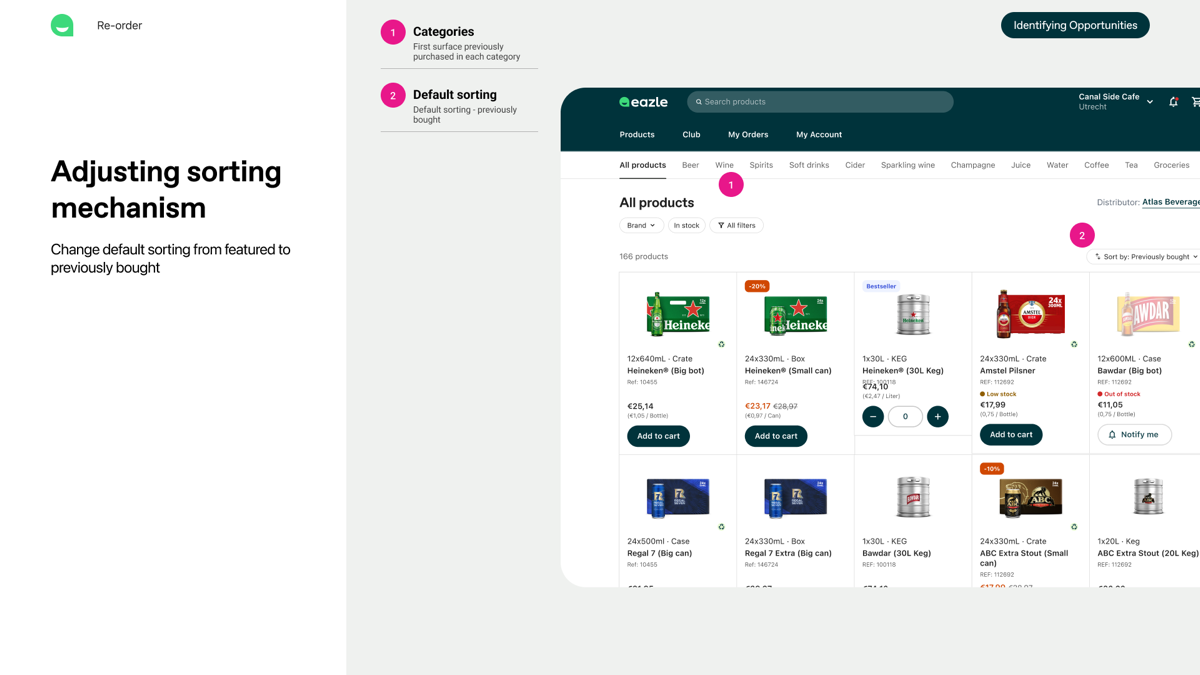
Task: Click the Identifying Opportunities button
Action: [x=1075, y=25]
